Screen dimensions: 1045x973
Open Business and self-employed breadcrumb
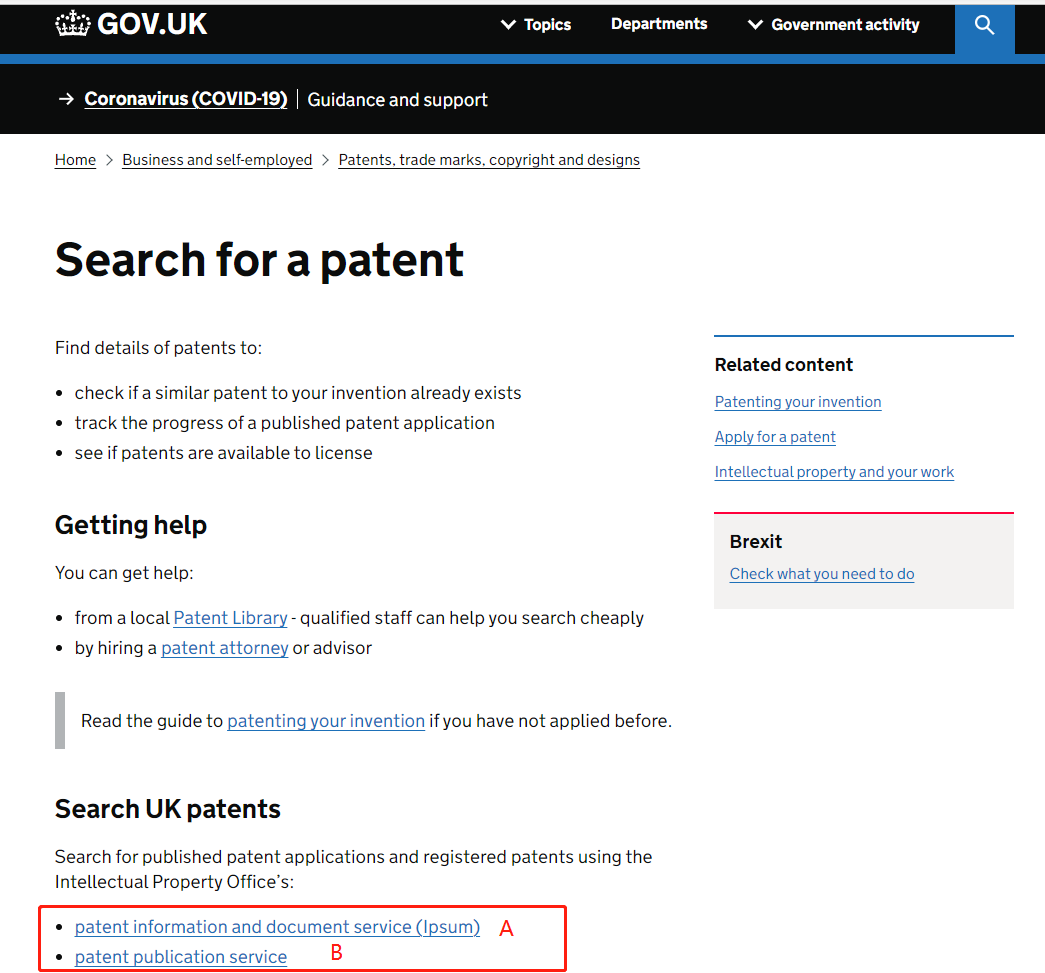coord(217,160)
